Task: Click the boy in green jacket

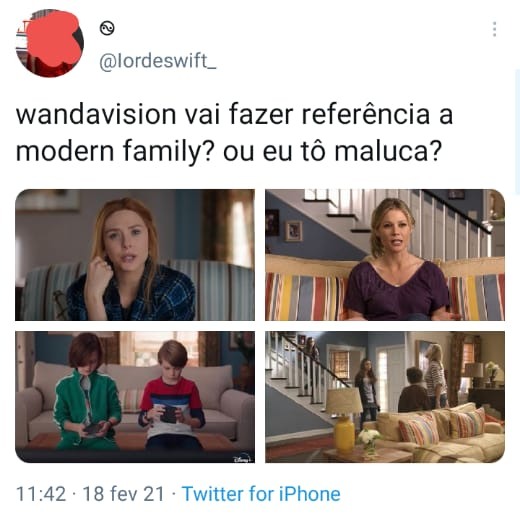Action: point(87,392)
